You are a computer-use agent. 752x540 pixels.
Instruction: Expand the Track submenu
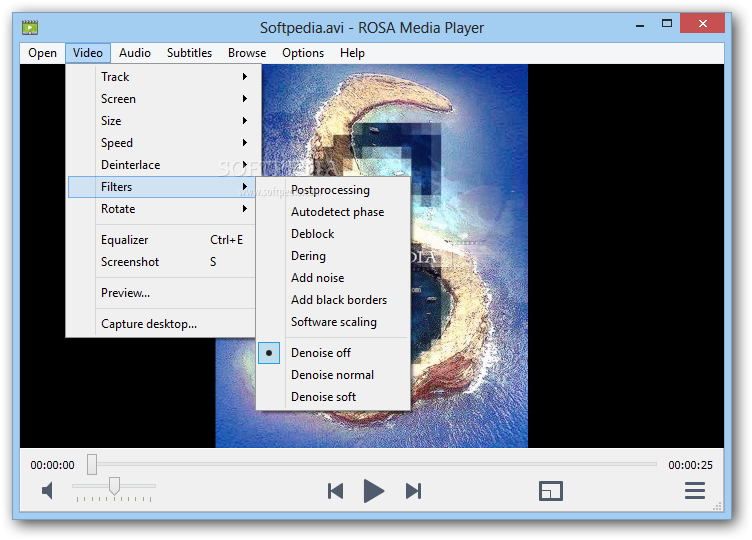[x=161, y=77]
